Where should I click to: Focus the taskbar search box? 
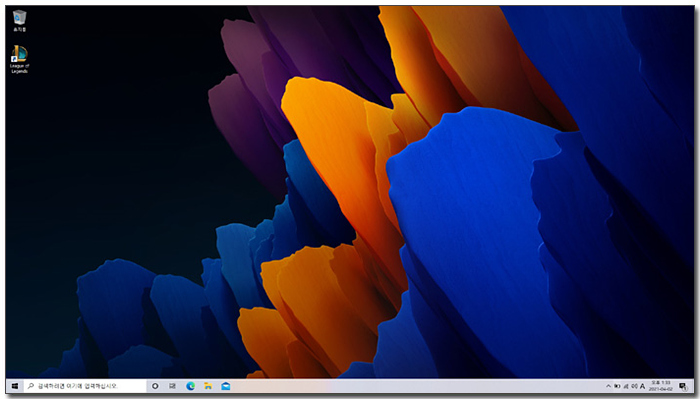[85, 386]
